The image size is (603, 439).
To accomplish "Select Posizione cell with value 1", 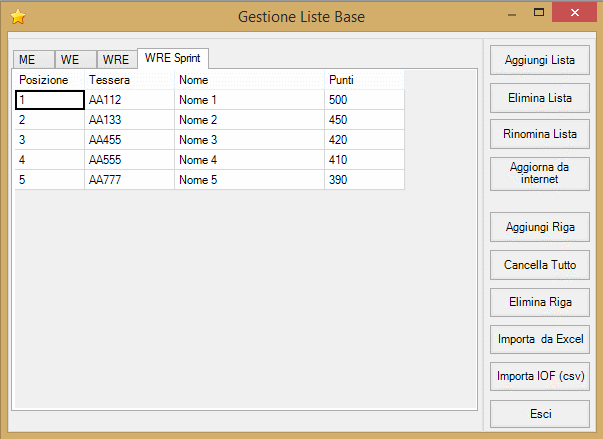I will pyautogui.click(x=50, y=100).
